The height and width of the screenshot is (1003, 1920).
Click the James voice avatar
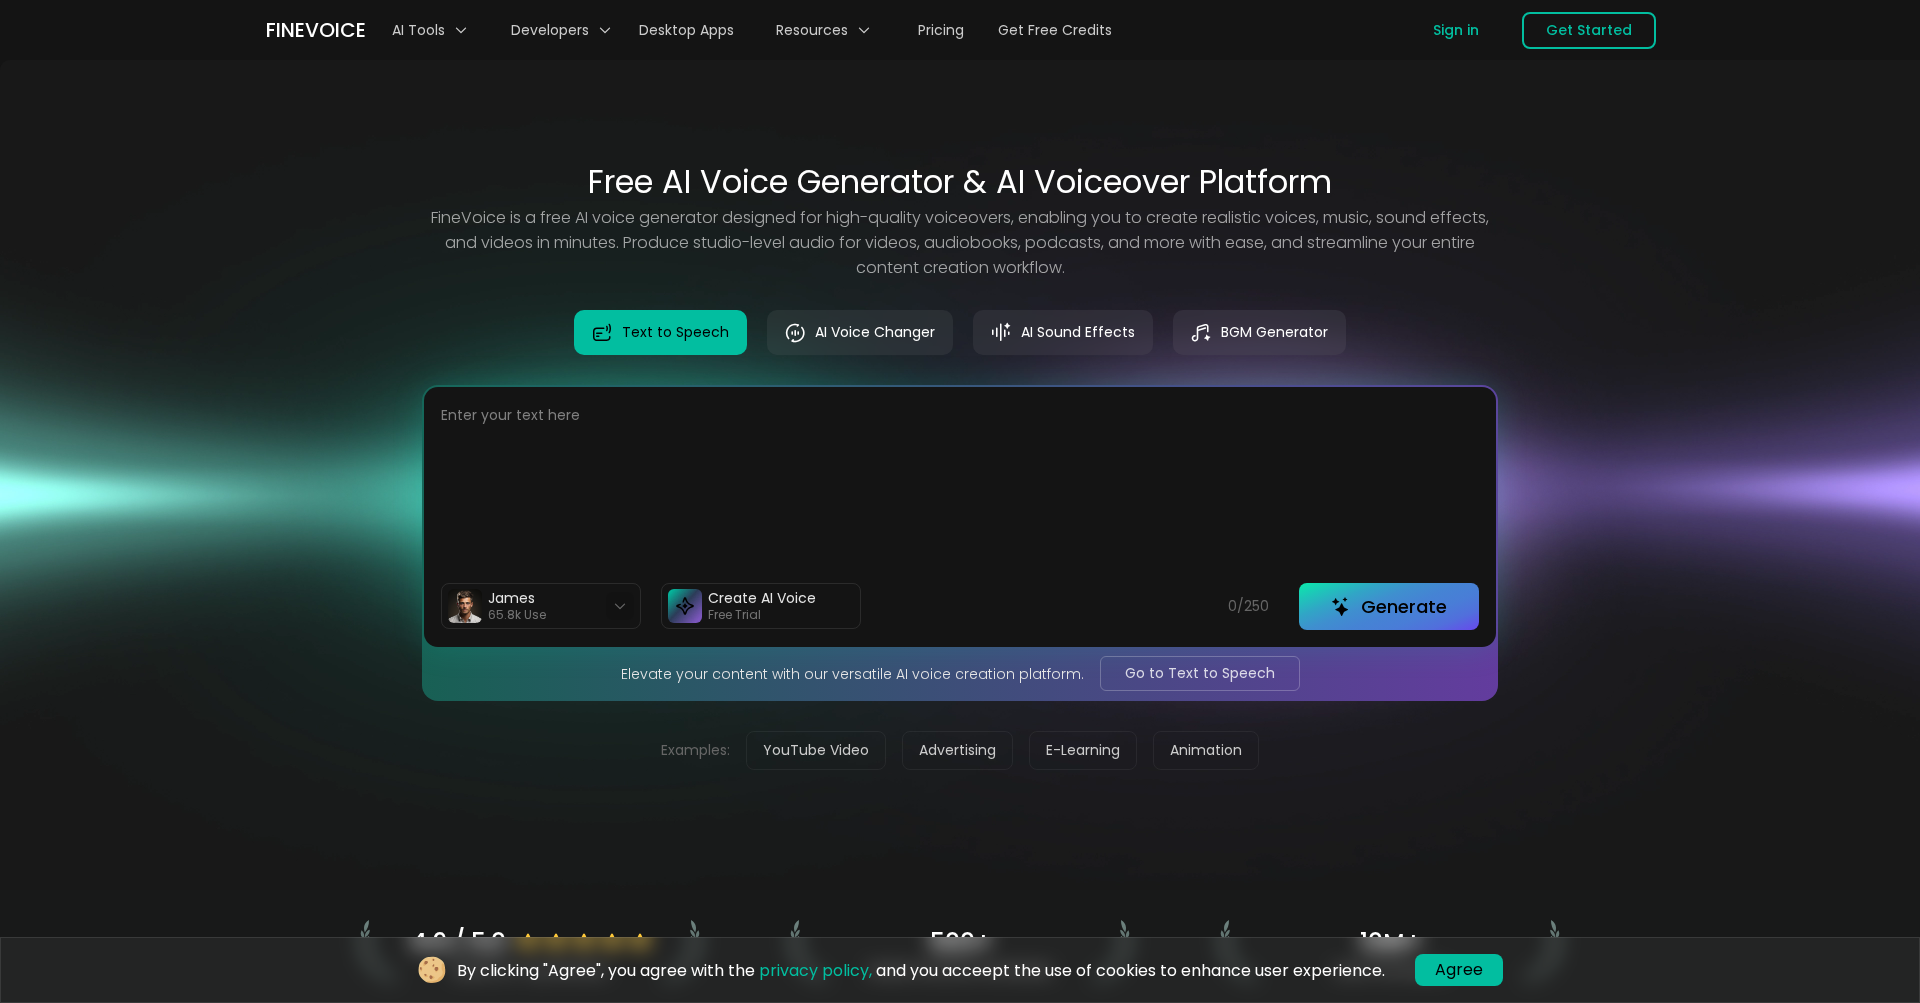click(x=464, y=605)
